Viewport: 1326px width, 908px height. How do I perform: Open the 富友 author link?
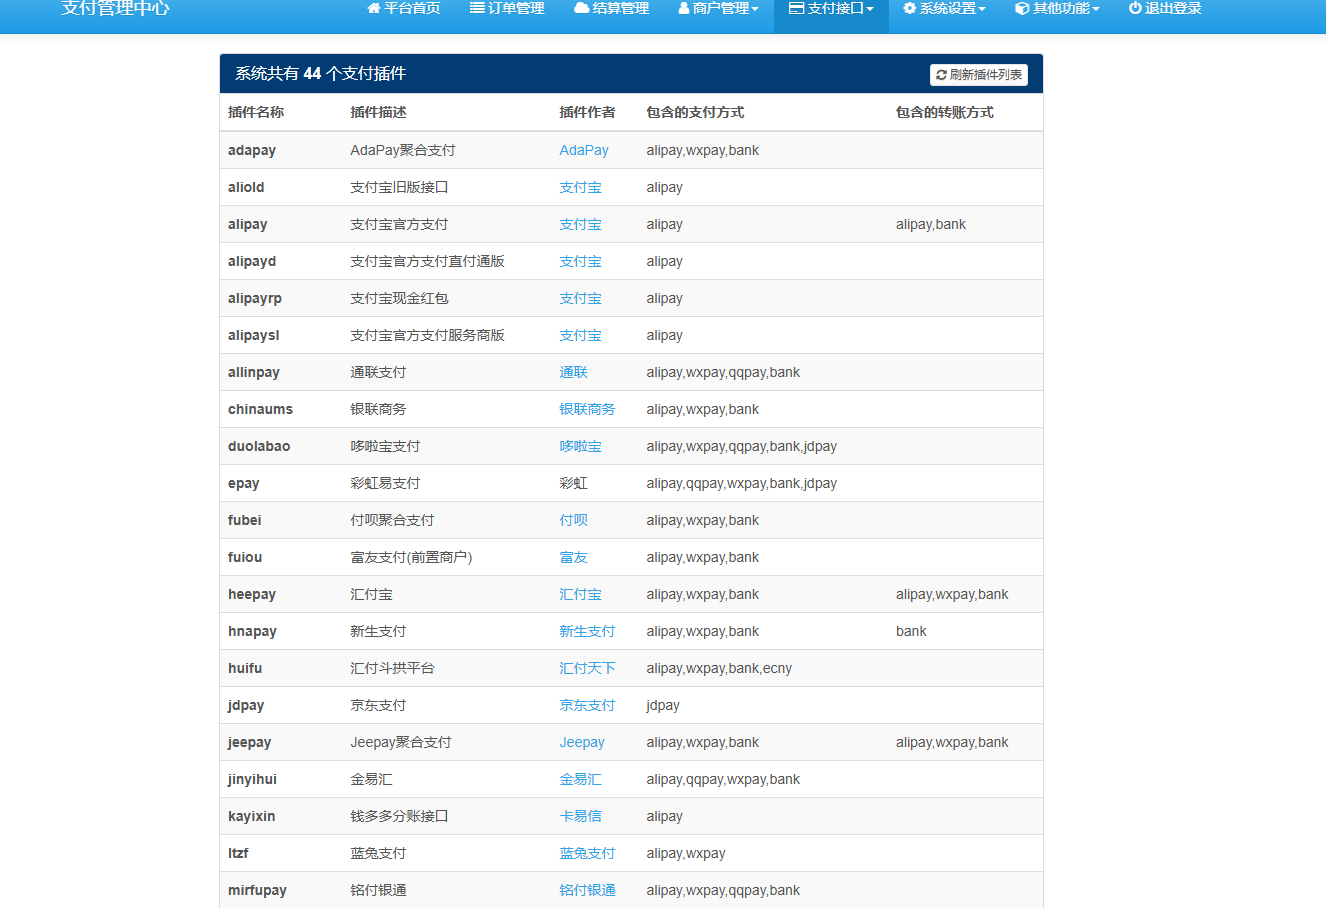[x=573, y=557]
